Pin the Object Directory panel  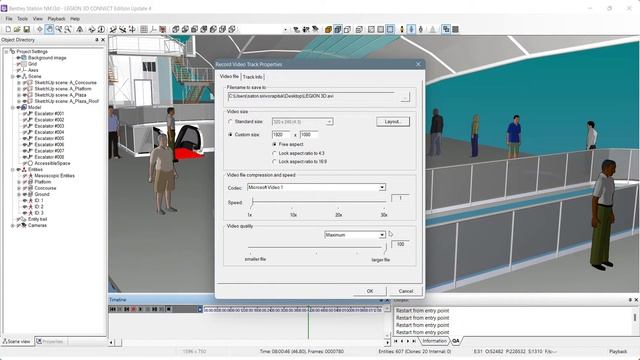click(x=97, y=40)
